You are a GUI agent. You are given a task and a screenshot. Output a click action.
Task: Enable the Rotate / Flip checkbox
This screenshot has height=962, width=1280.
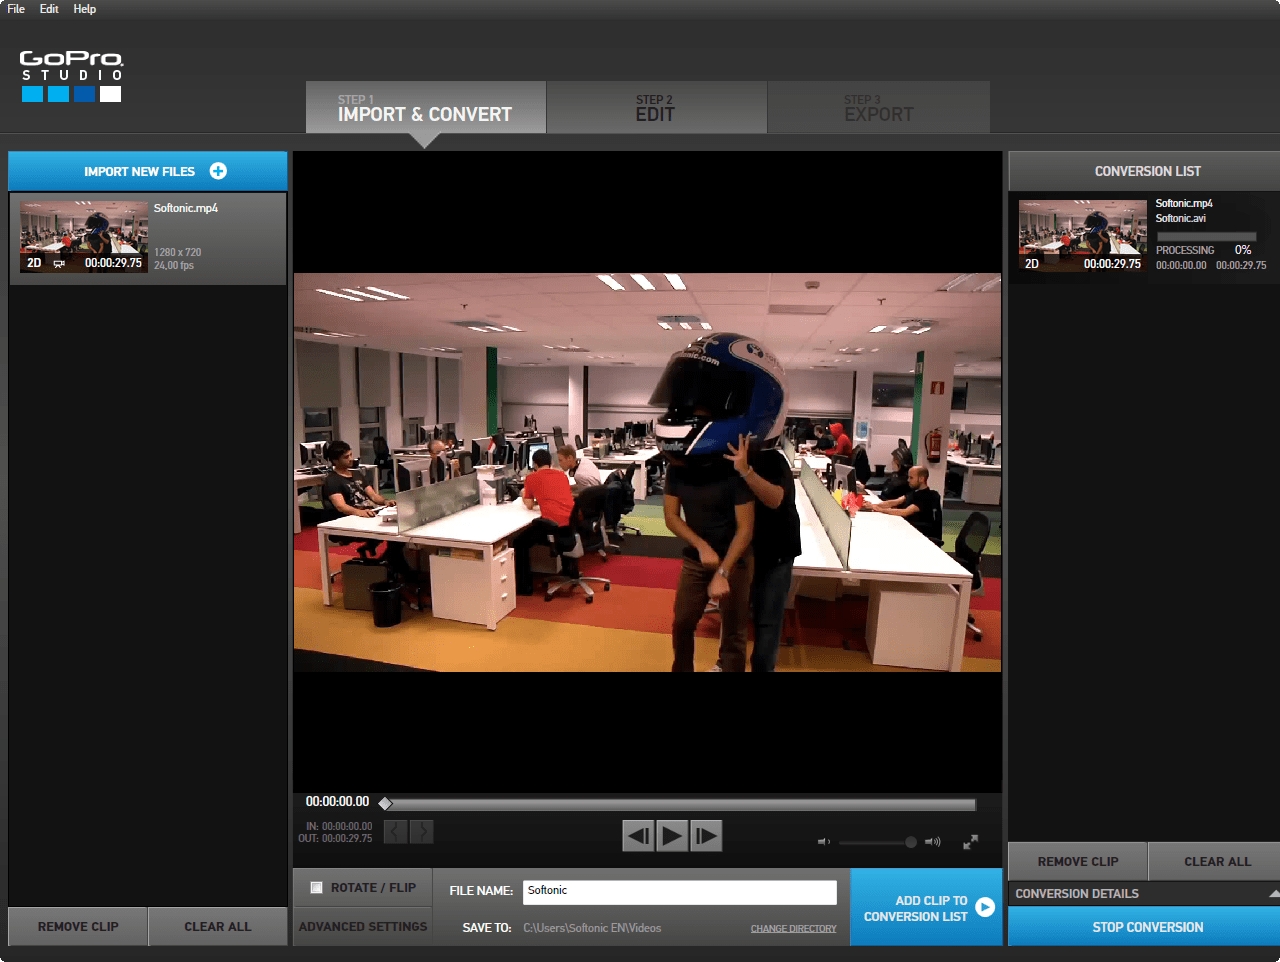(317, 887)
